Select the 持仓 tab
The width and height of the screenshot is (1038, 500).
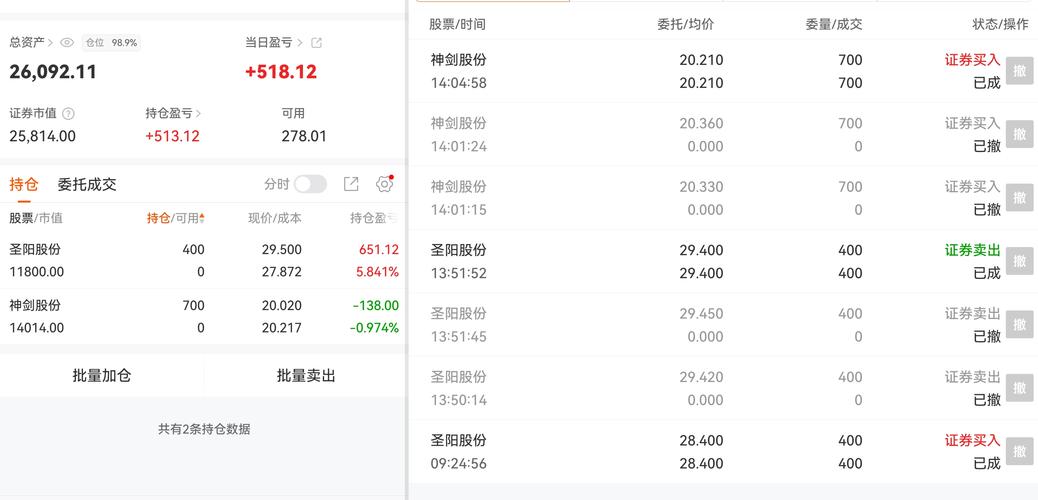[24, 184]
